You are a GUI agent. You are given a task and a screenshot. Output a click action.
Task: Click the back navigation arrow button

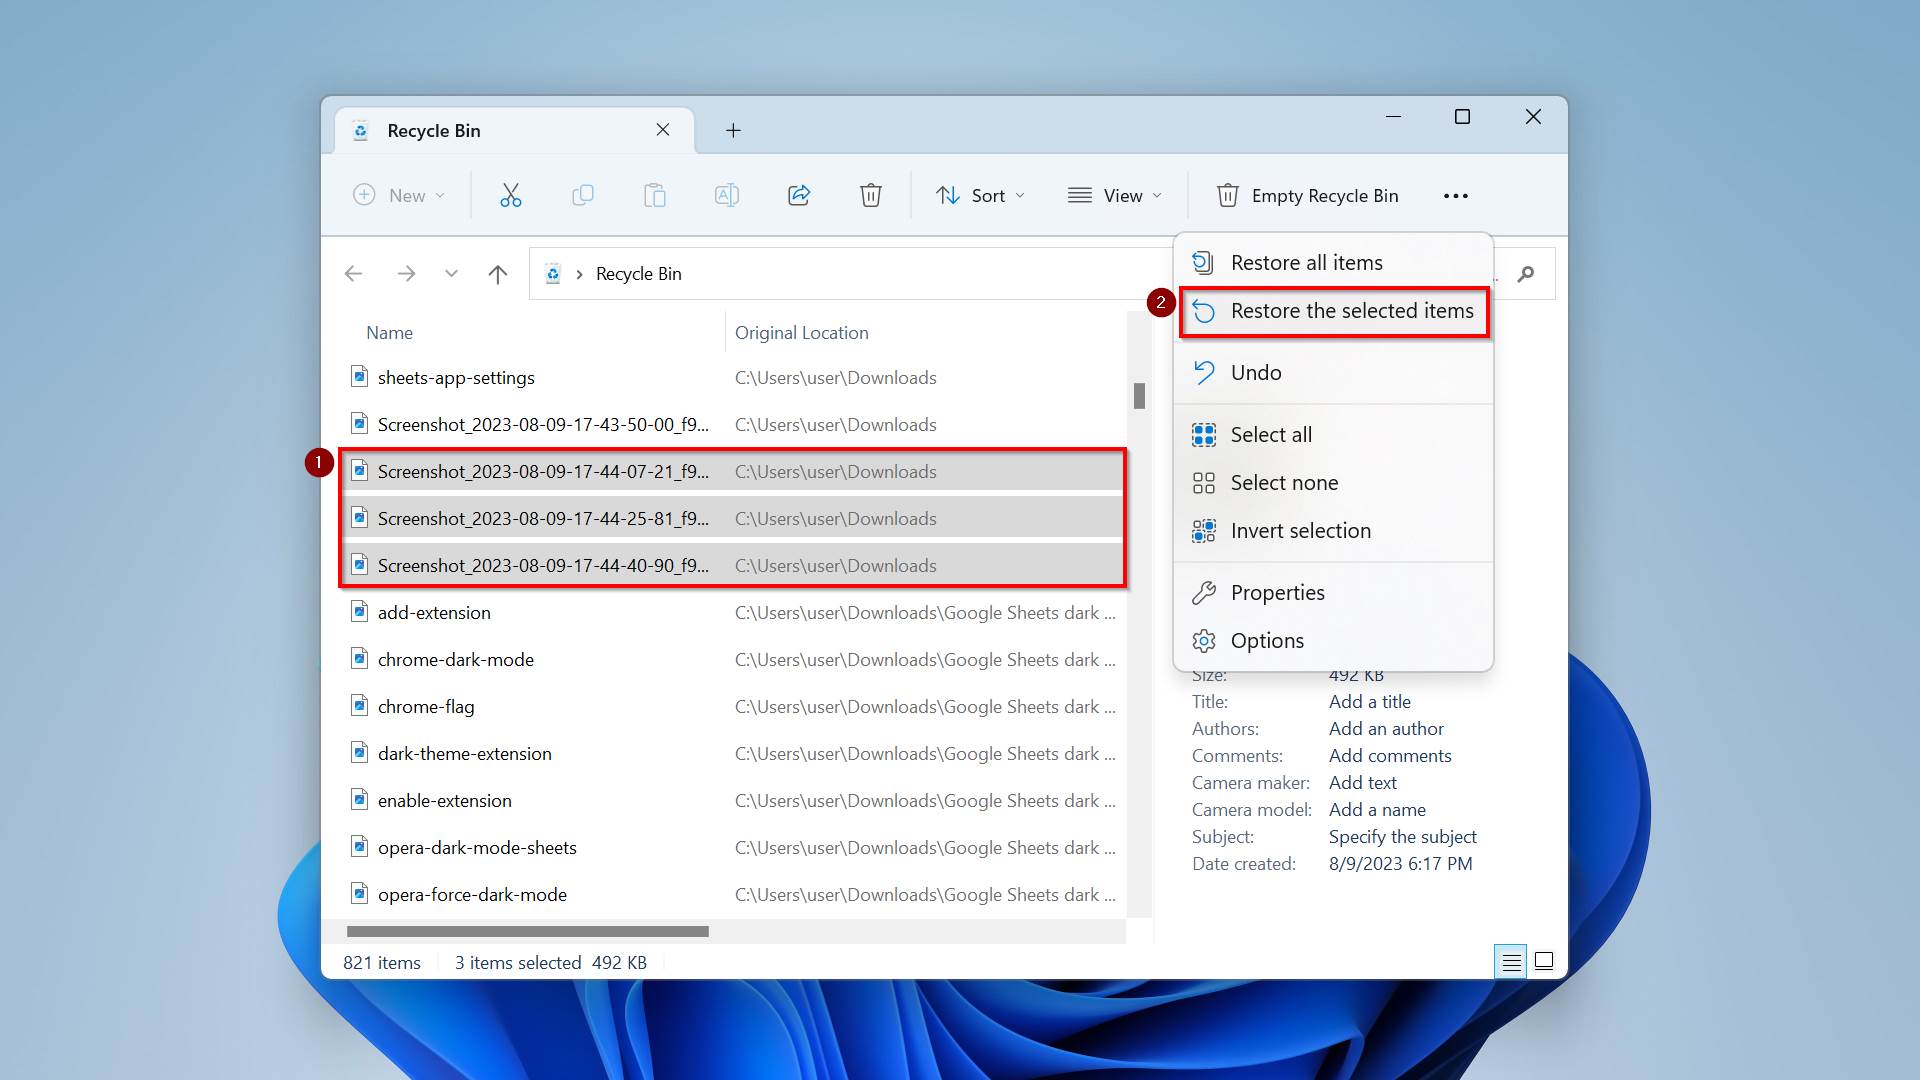point(353,273)
